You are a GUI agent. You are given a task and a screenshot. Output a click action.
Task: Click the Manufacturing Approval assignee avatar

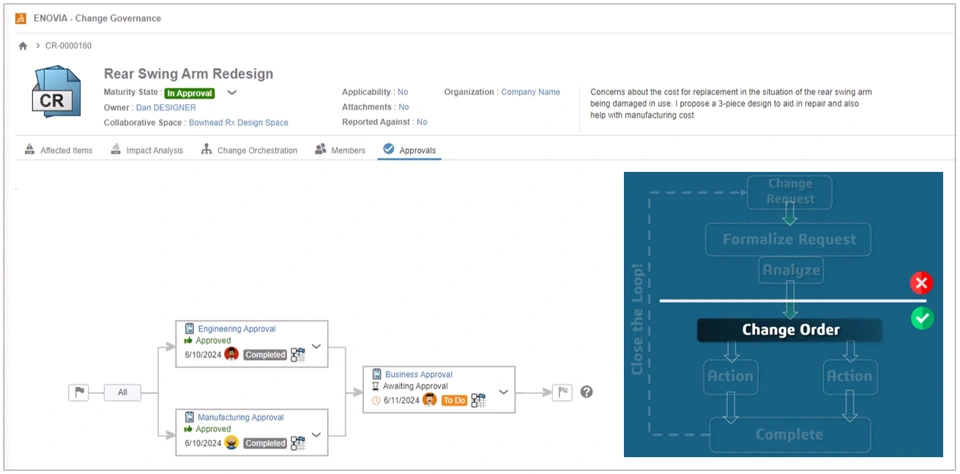tap(231, 443)
